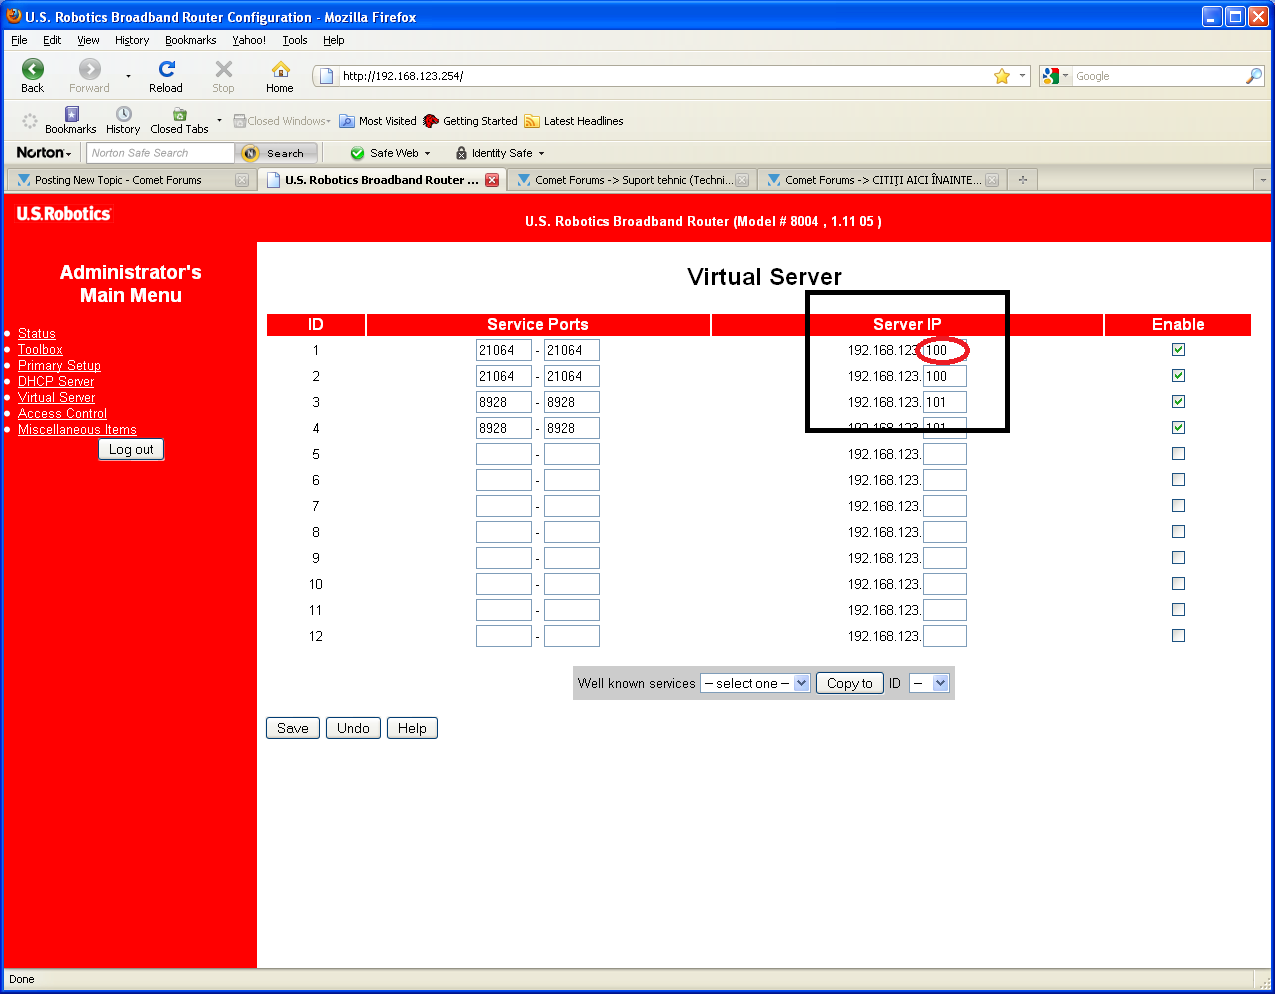Check Enable for virtual server ID 12

click(1178, 636)
